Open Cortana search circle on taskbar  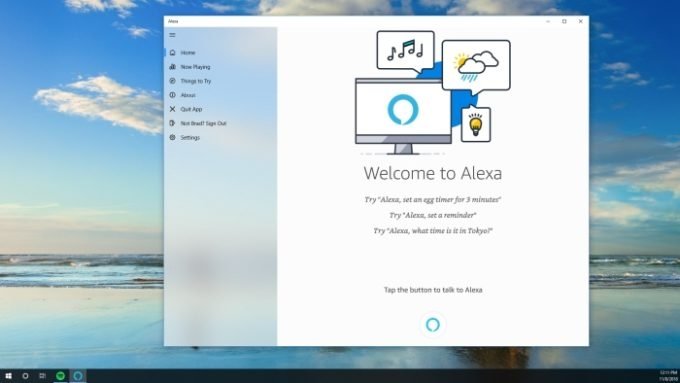[25, 376]
